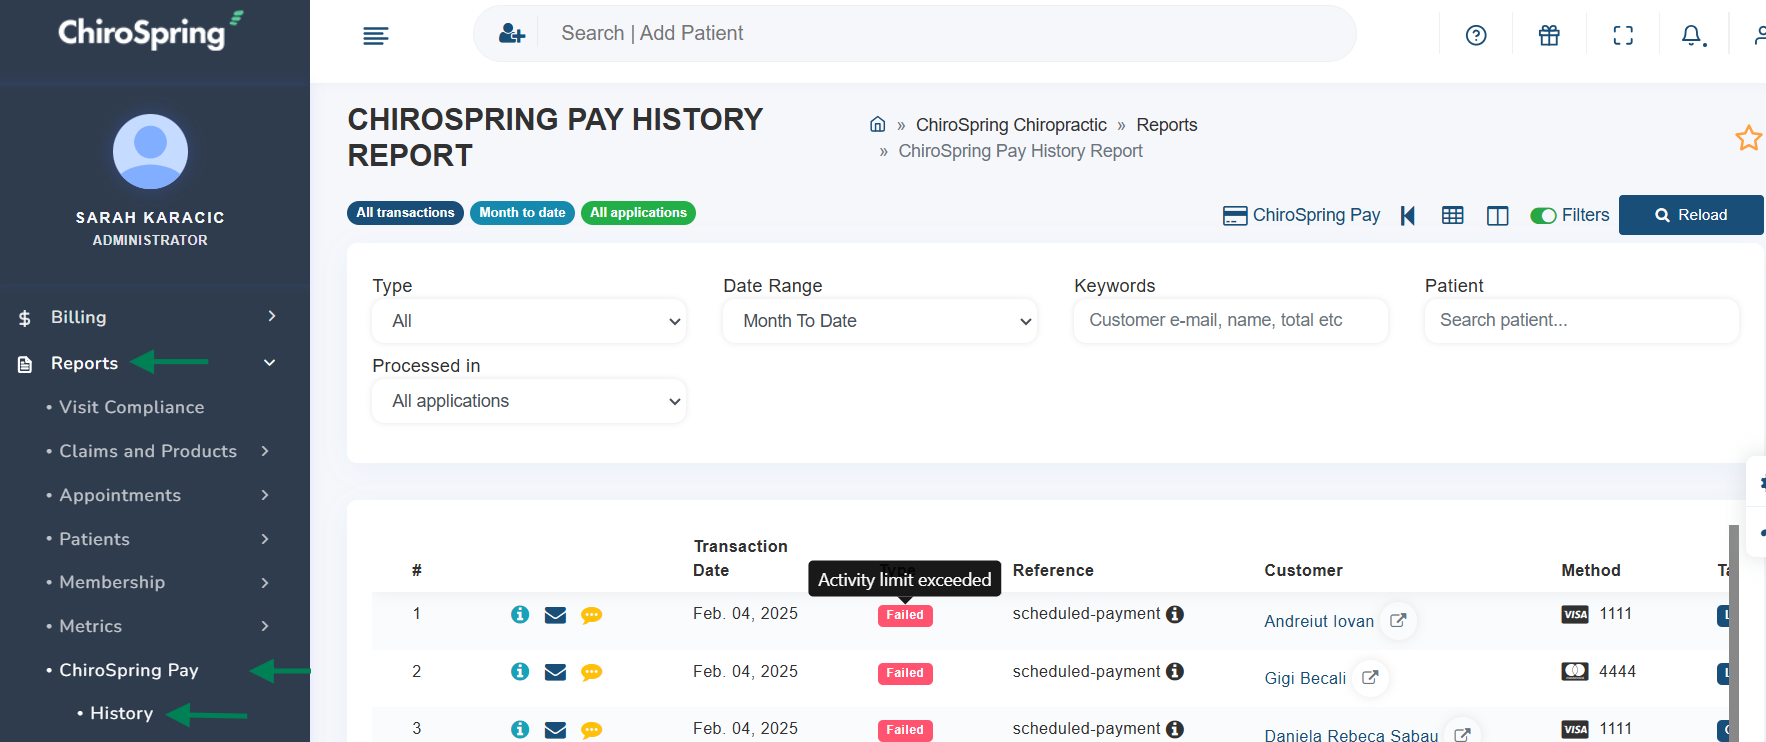Click the email envelope icon in row 3
This screenshot has width=1766, height=742.
tap(555, 730)
